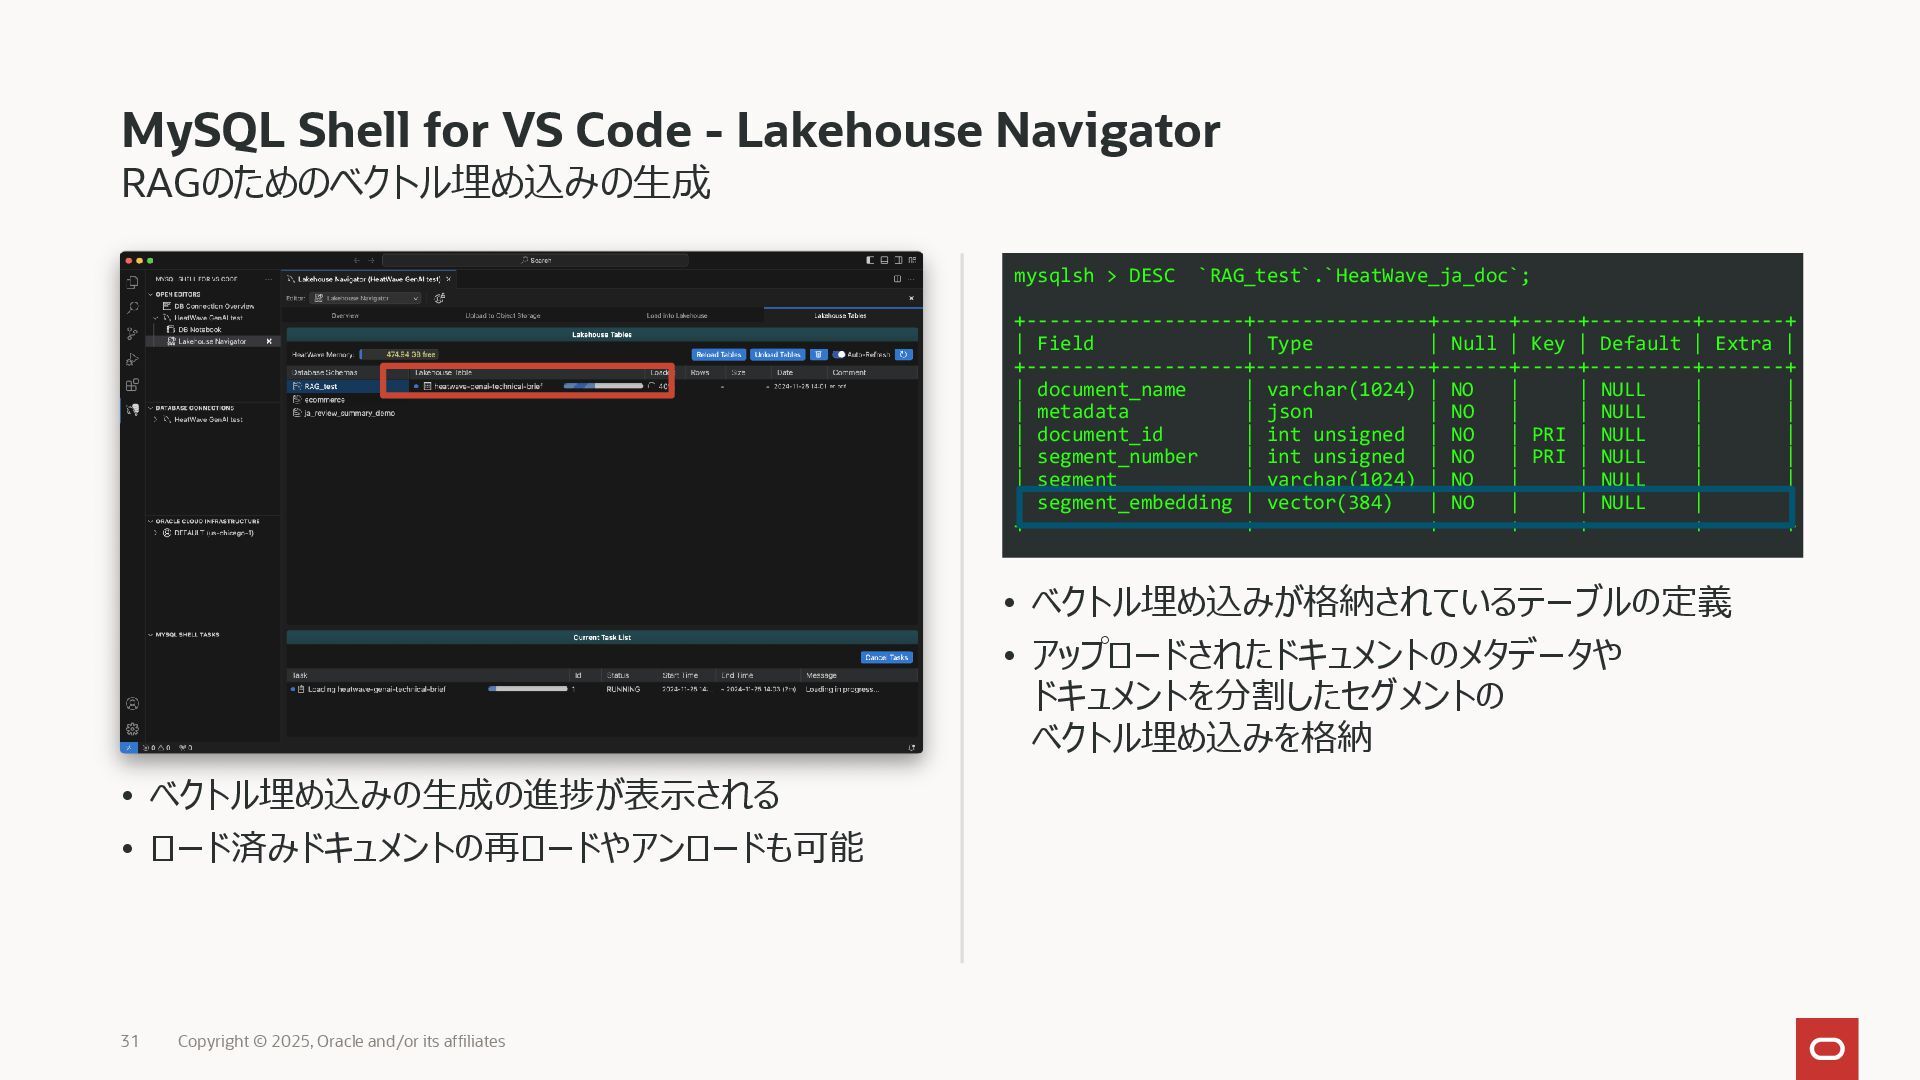Go back with navigation arrow
This screenshot has width=1920, height=1080.
tap(357, 260)
